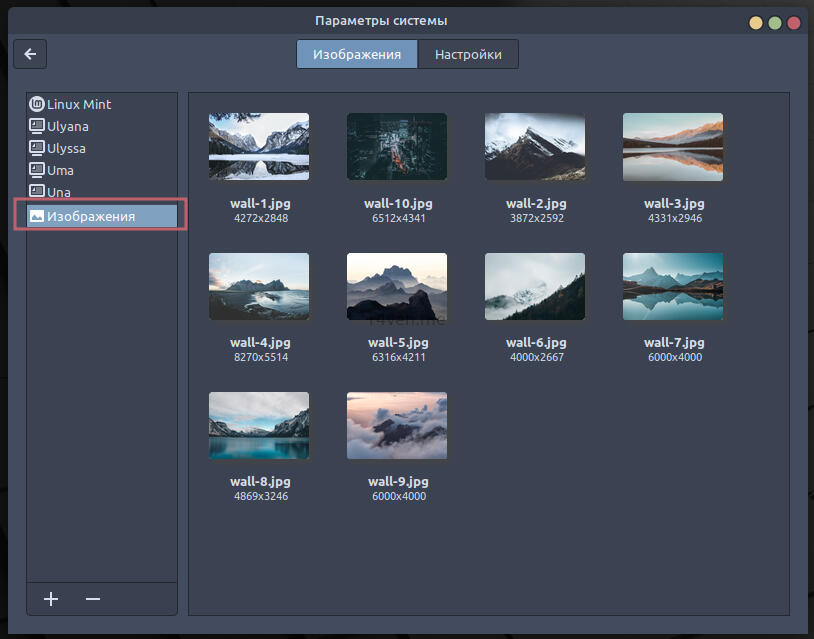Click the back arrow button
This screenshot has width=814, height=639.
pyautogui.click(x=30, y=54)
